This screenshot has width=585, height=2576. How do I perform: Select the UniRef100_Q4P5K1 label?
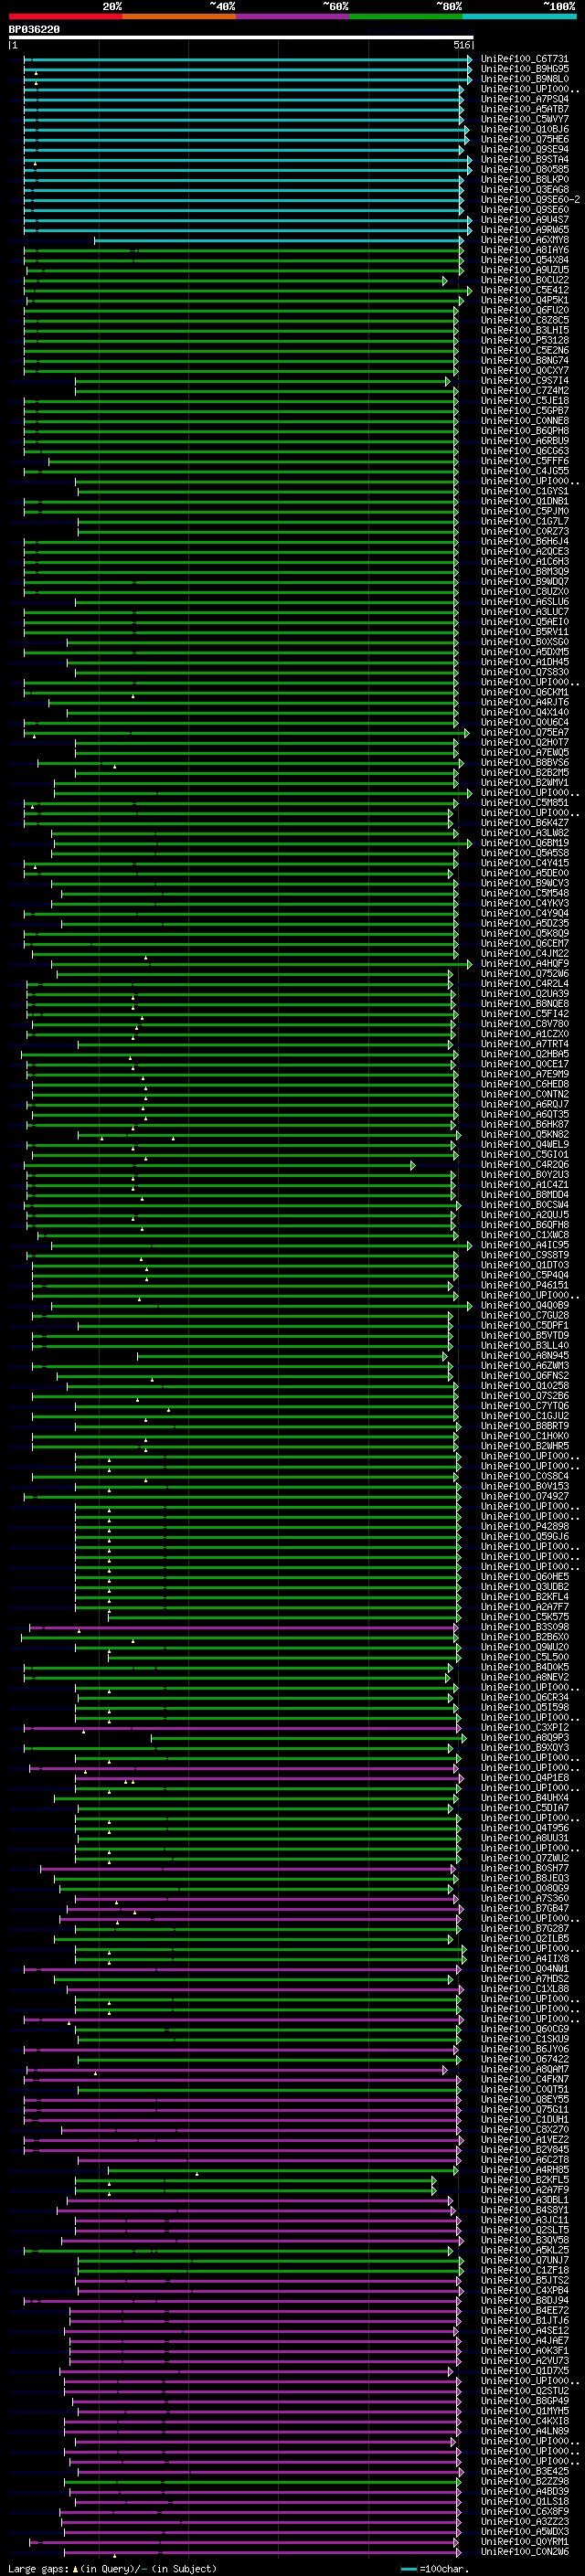[524, 300]
